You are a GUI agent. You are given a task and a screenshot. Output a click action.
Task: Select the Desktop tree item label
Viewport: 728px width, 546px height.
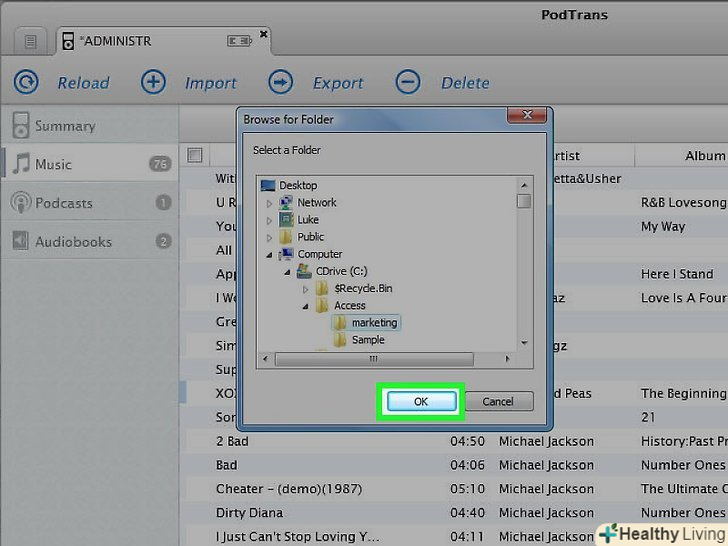coord(298,185)
